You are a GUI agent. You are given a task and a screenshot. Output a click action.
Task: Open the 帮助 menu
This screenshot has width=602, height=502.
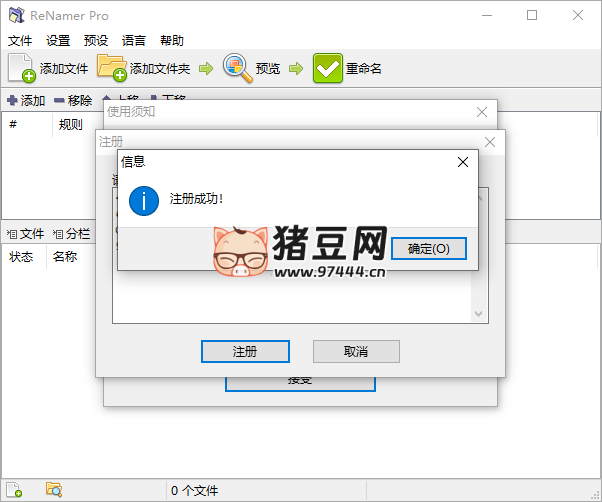(172, 40)
